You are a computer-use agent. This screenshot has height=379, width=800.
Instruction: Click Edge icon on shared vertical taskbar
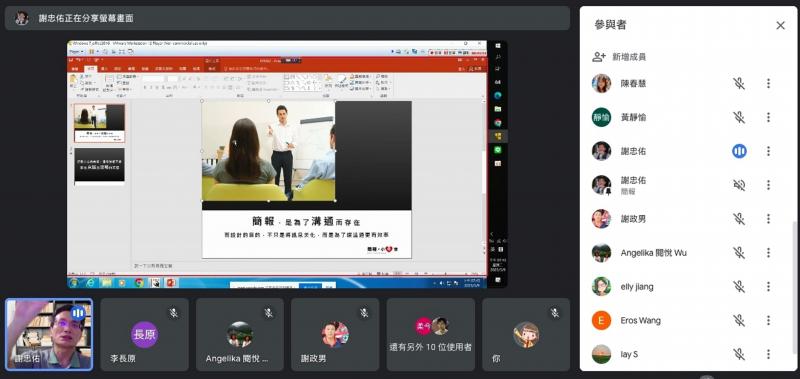coord(497,95)
